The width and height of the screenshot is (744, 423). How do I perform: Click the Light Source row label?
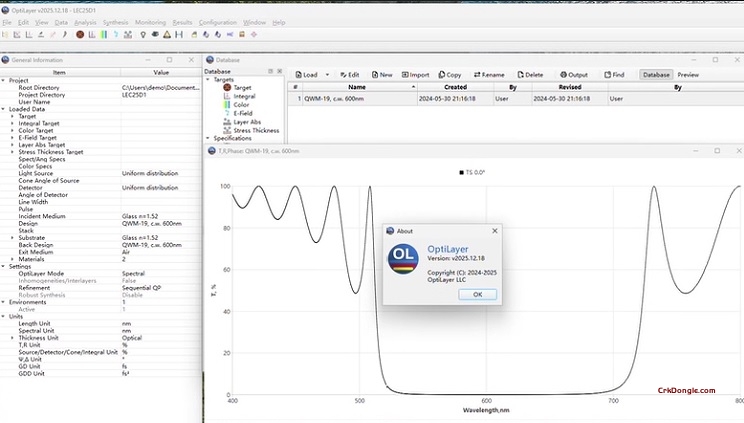(36, 173)
